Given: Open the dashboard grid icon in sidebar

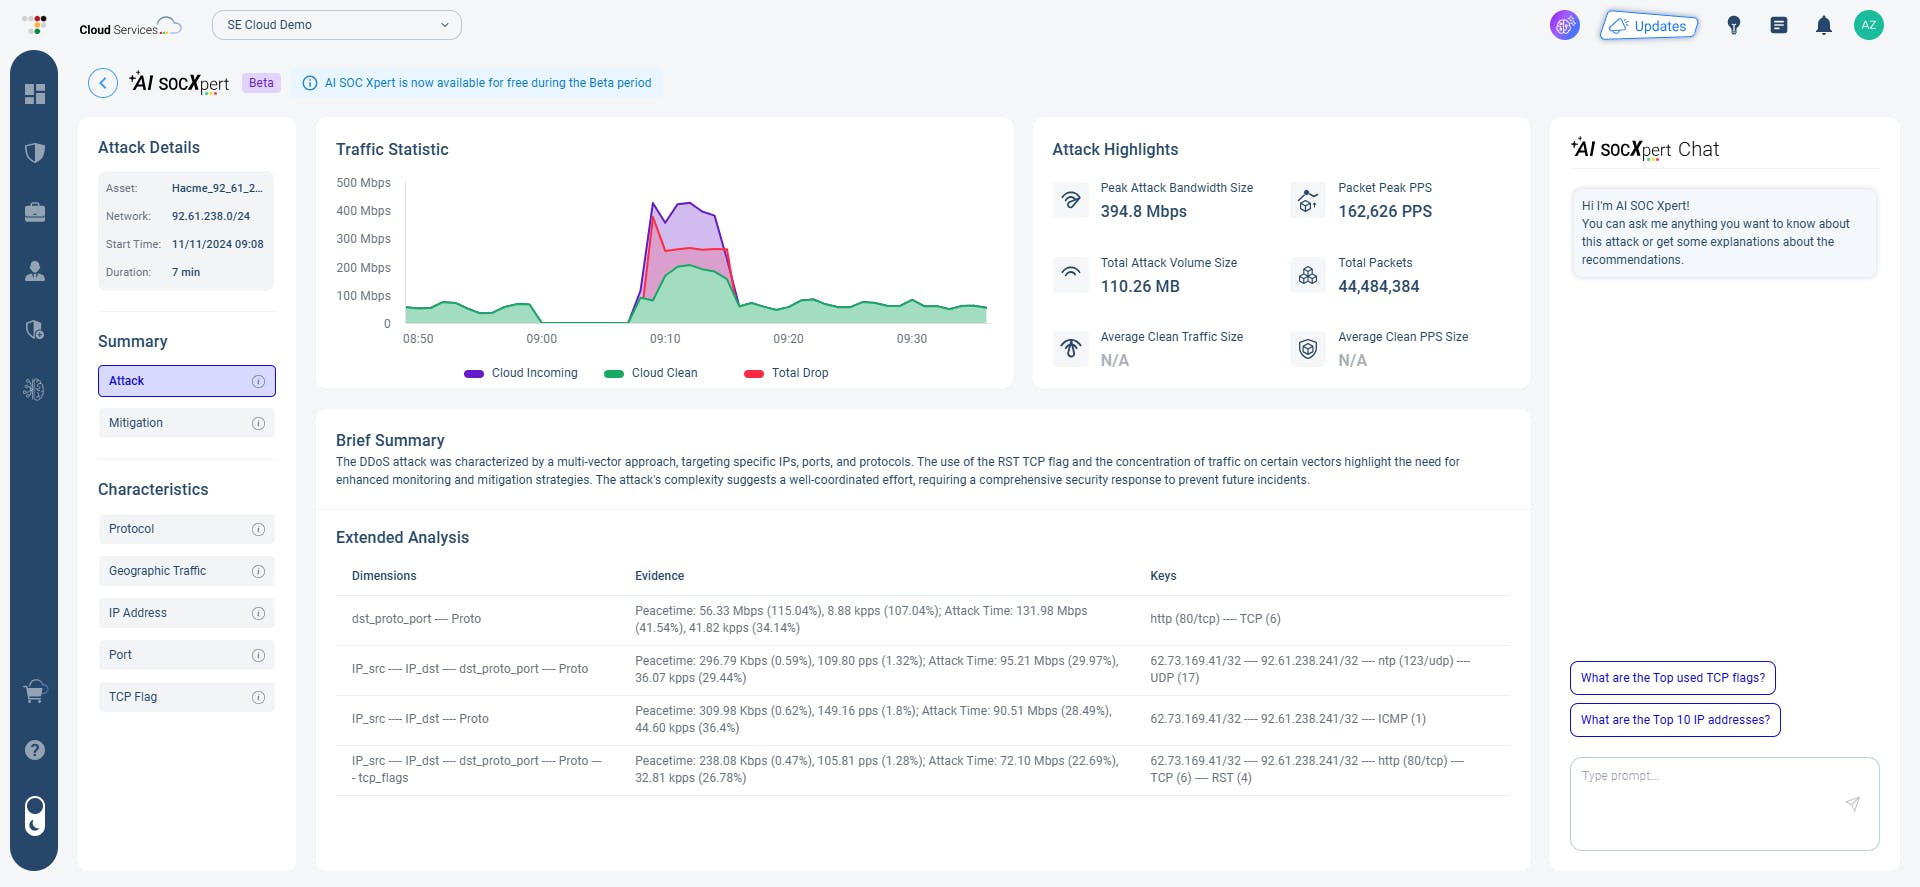Looking at the screenshot, I should click(35, 94).
